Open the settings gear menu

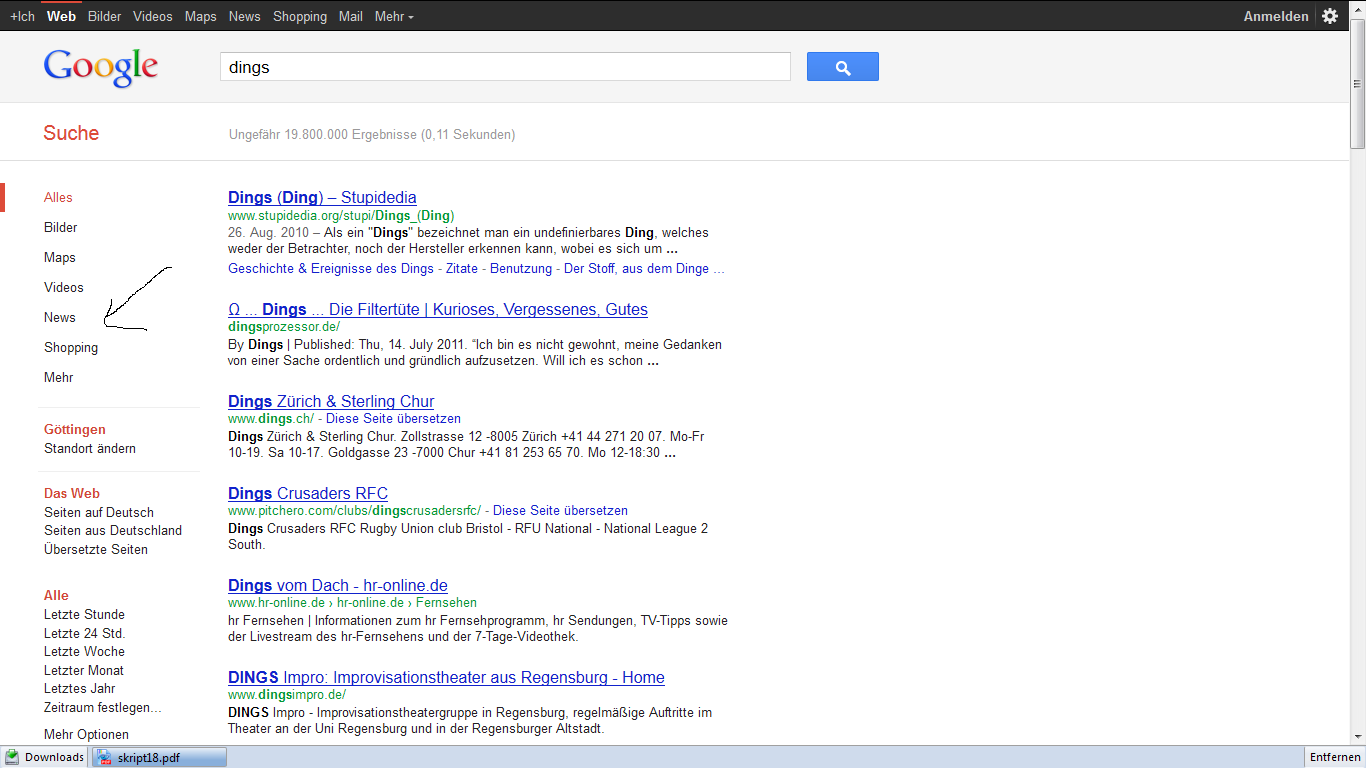[1329, 16]
